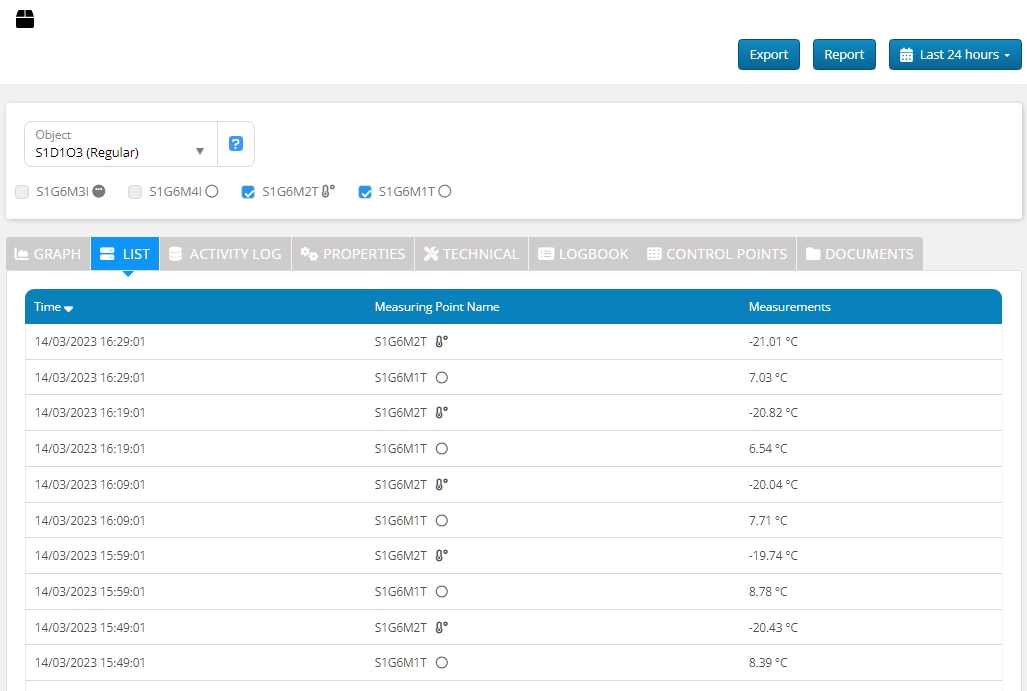
Task: Switch to the GRAPH tab
Action: pos(48,254)
